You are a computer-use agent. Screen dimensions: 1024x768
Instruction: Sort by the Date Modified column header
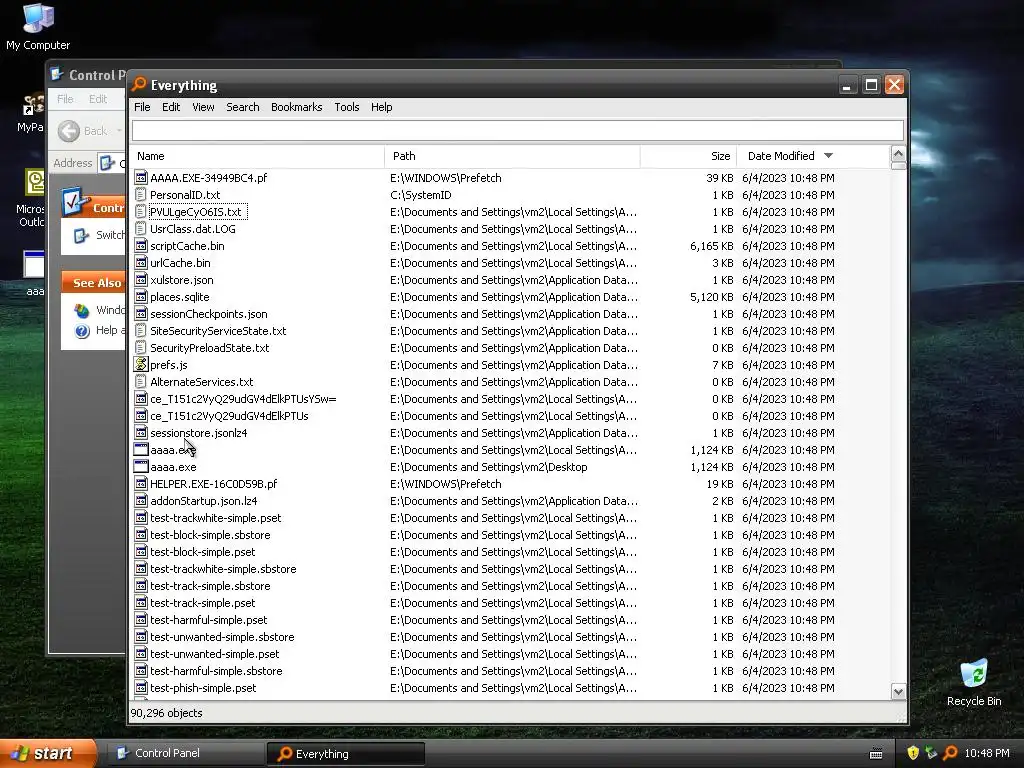[813, 156]
